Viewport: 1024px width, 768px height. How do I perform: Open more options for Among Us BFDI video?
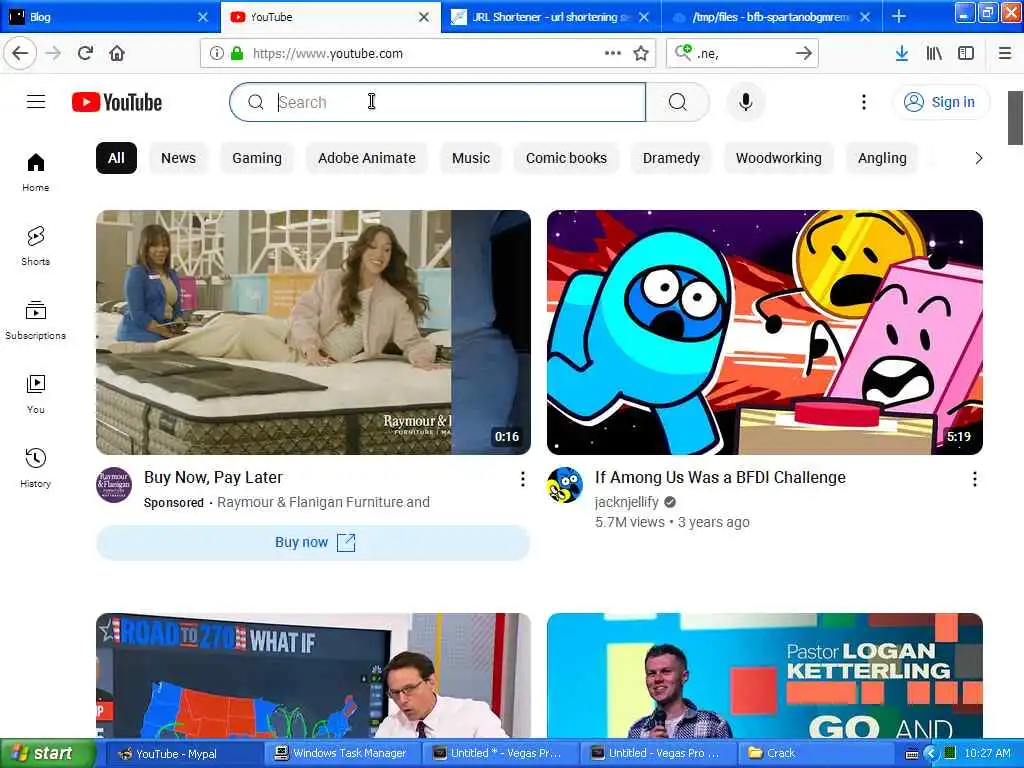click(x=974, y=479)
